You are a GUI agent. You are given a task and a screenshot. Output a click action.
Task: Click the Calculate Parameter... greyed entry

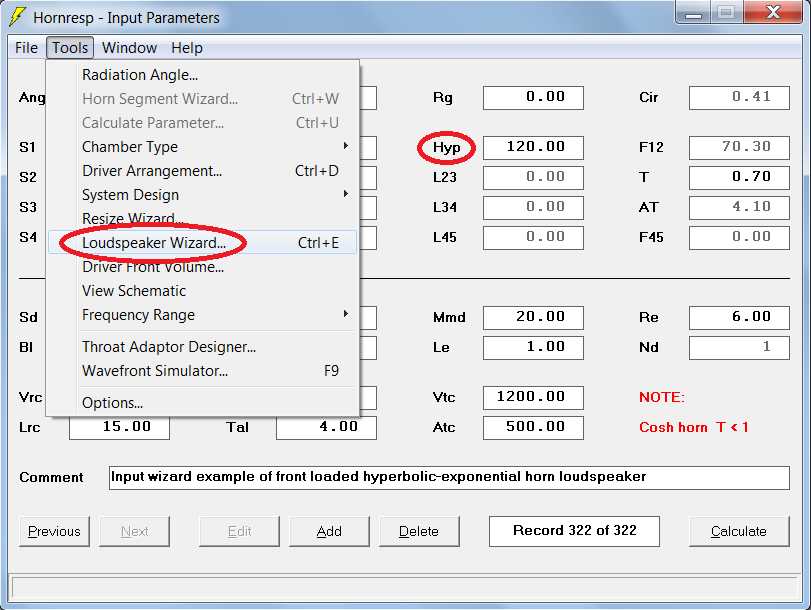(x=202, y=123)
